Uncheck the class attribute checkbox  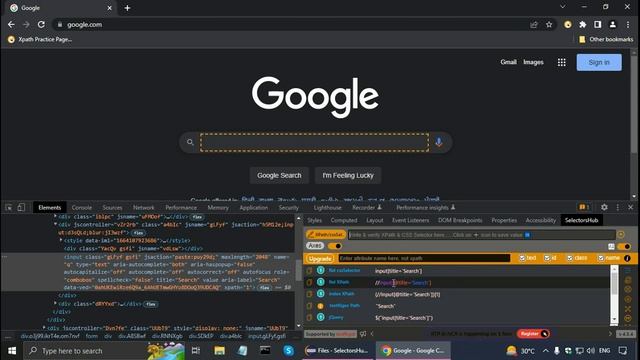click(570, 258)
